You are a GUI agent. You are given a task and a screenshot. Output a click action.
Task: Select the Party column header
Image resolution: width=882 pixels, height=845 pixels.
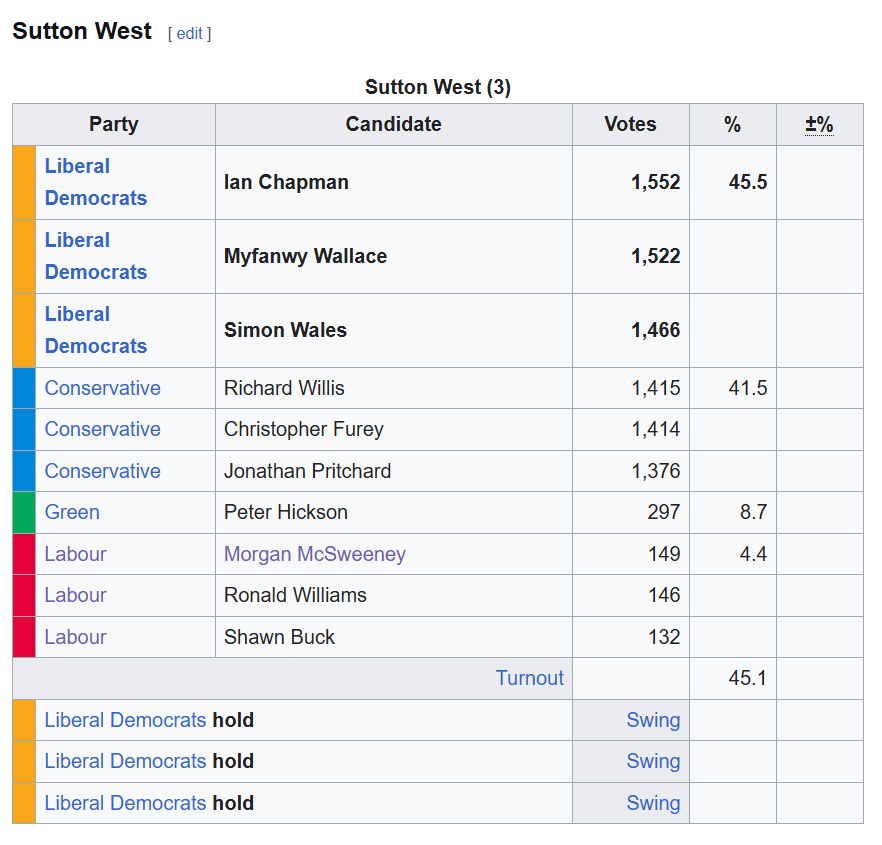pyautogui.click(x=114, y=124)
